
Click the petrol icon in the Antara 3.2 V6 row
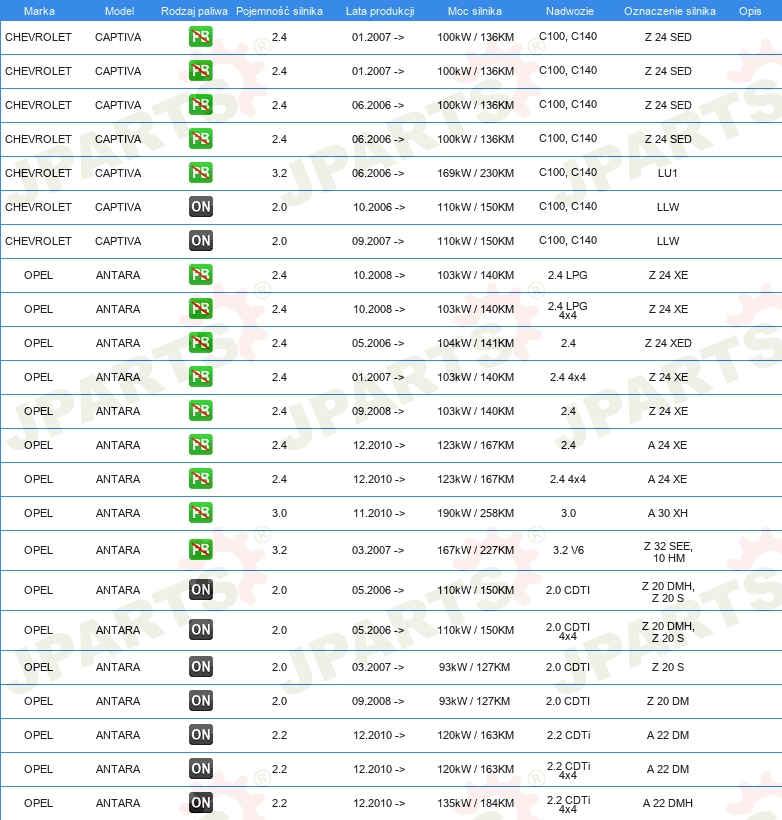click(x=201, y=550)
